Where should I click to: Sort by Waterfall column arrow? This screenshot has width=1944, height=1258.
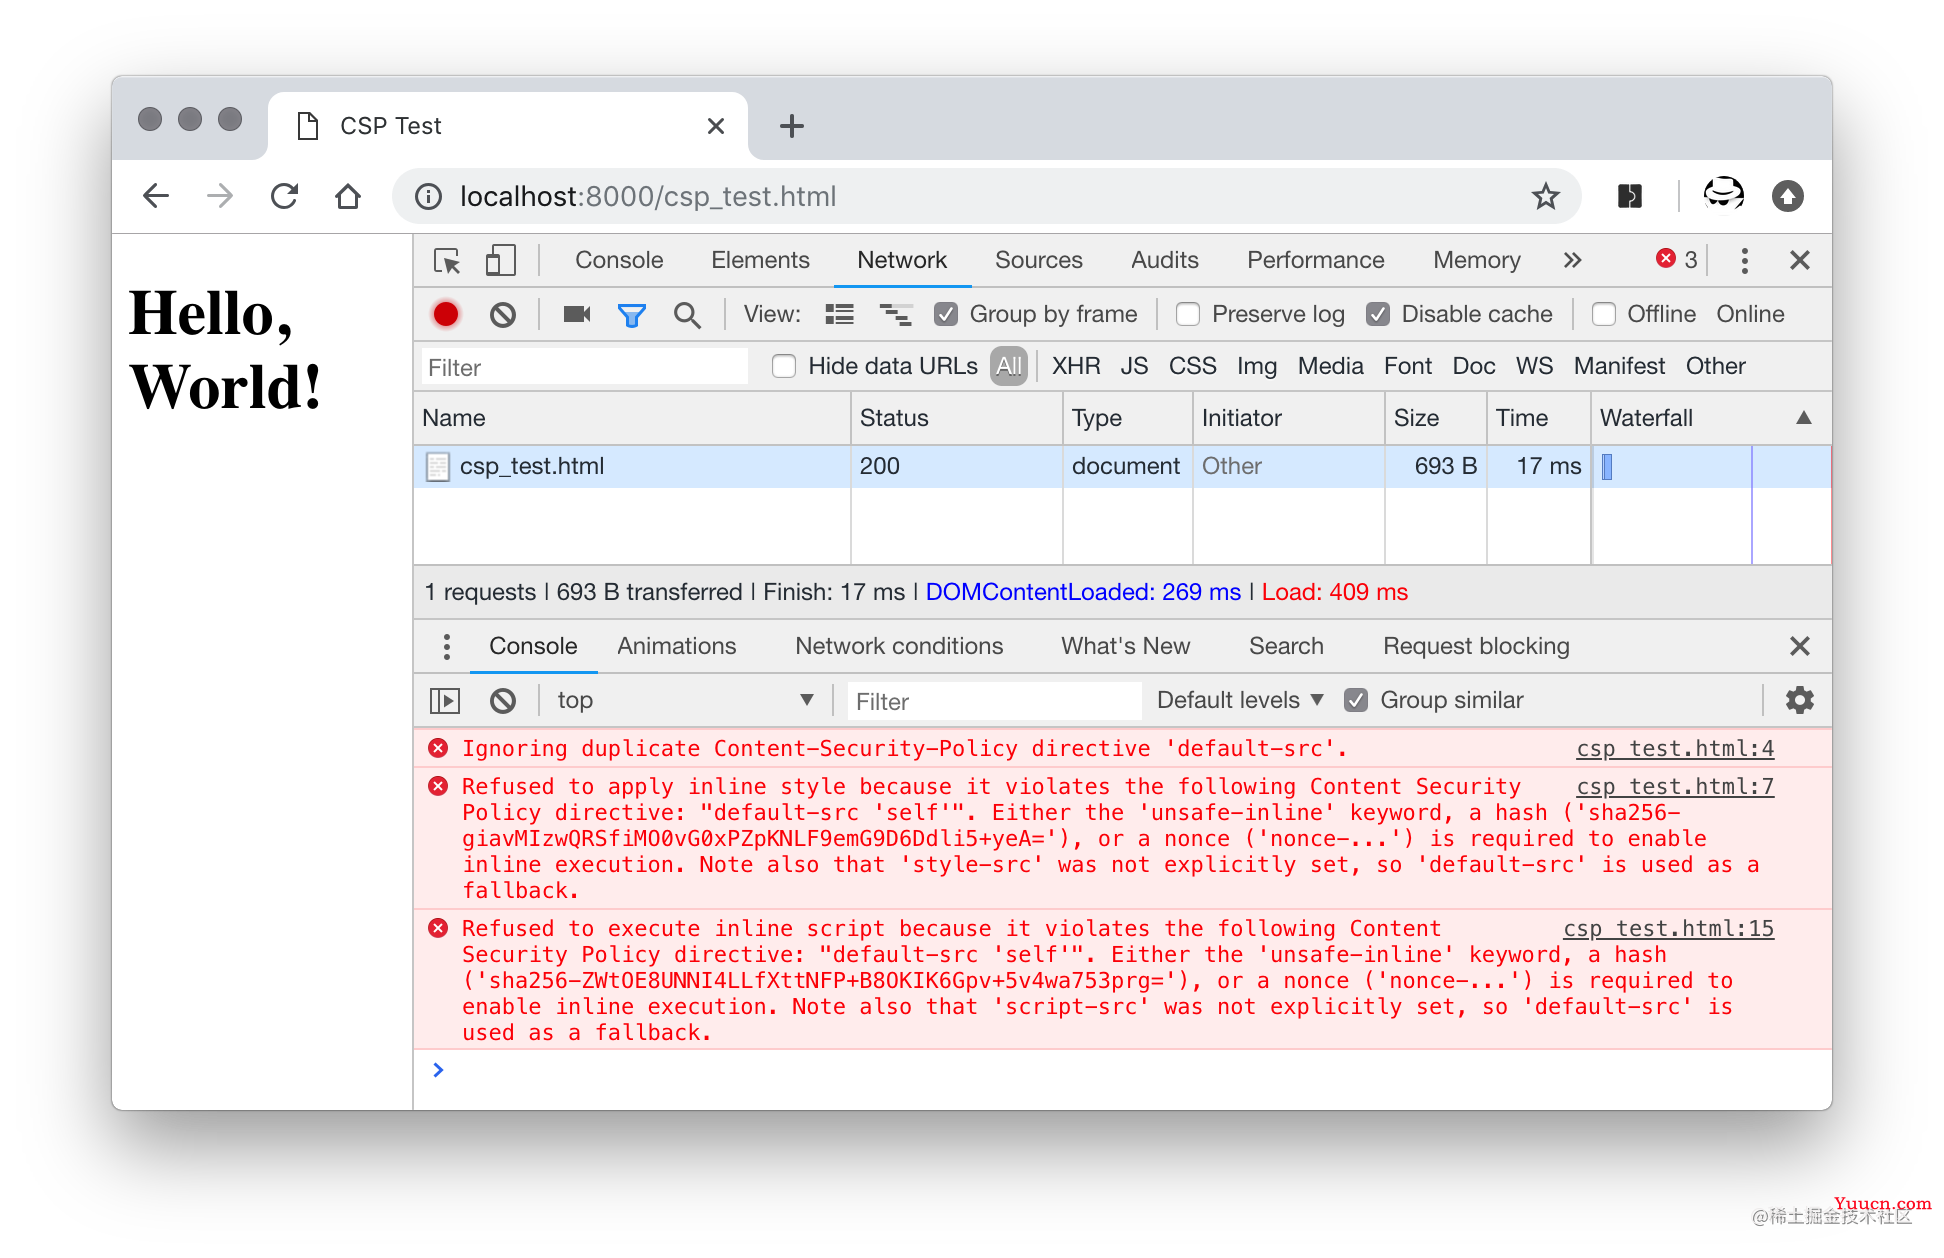click(1804, 418)
